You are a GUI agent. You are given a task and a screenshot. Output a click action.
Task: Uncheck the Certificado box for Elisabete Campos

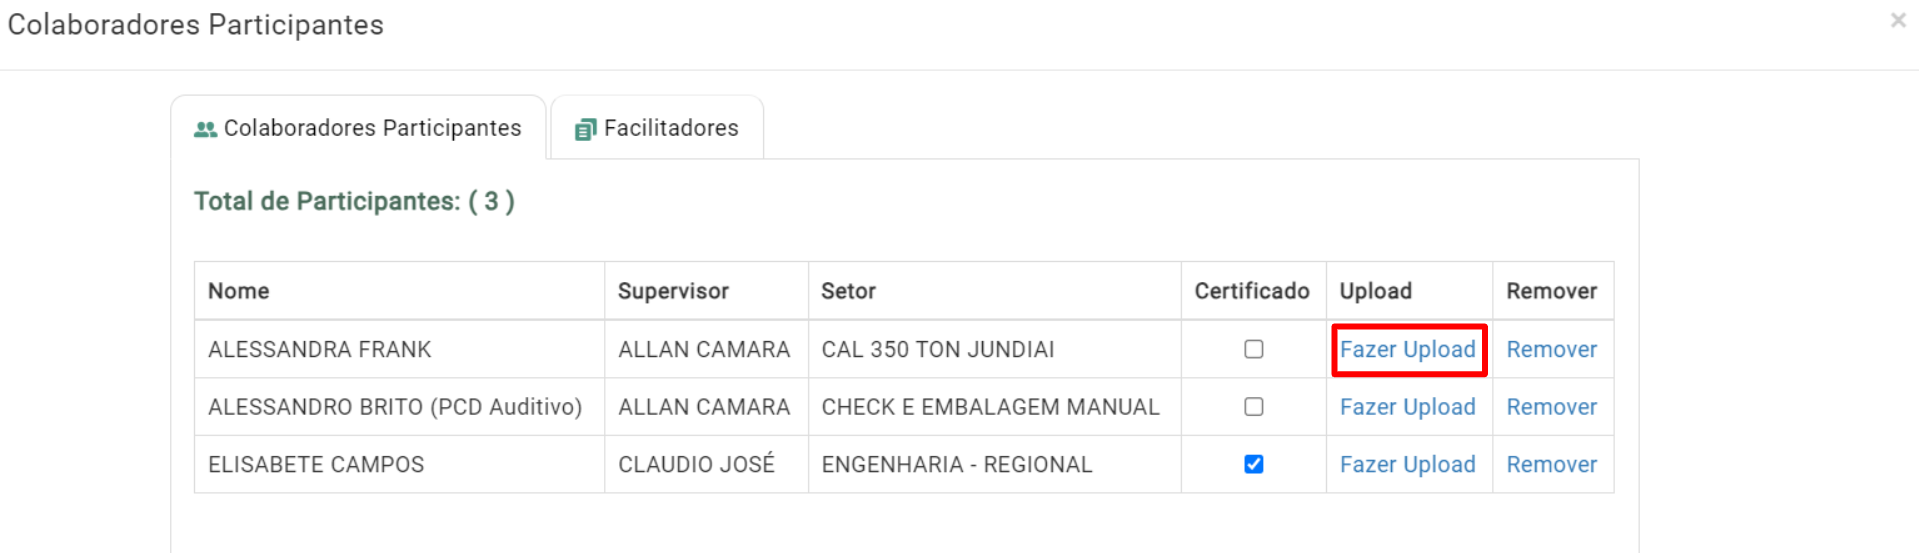(x=1253, y=464)
